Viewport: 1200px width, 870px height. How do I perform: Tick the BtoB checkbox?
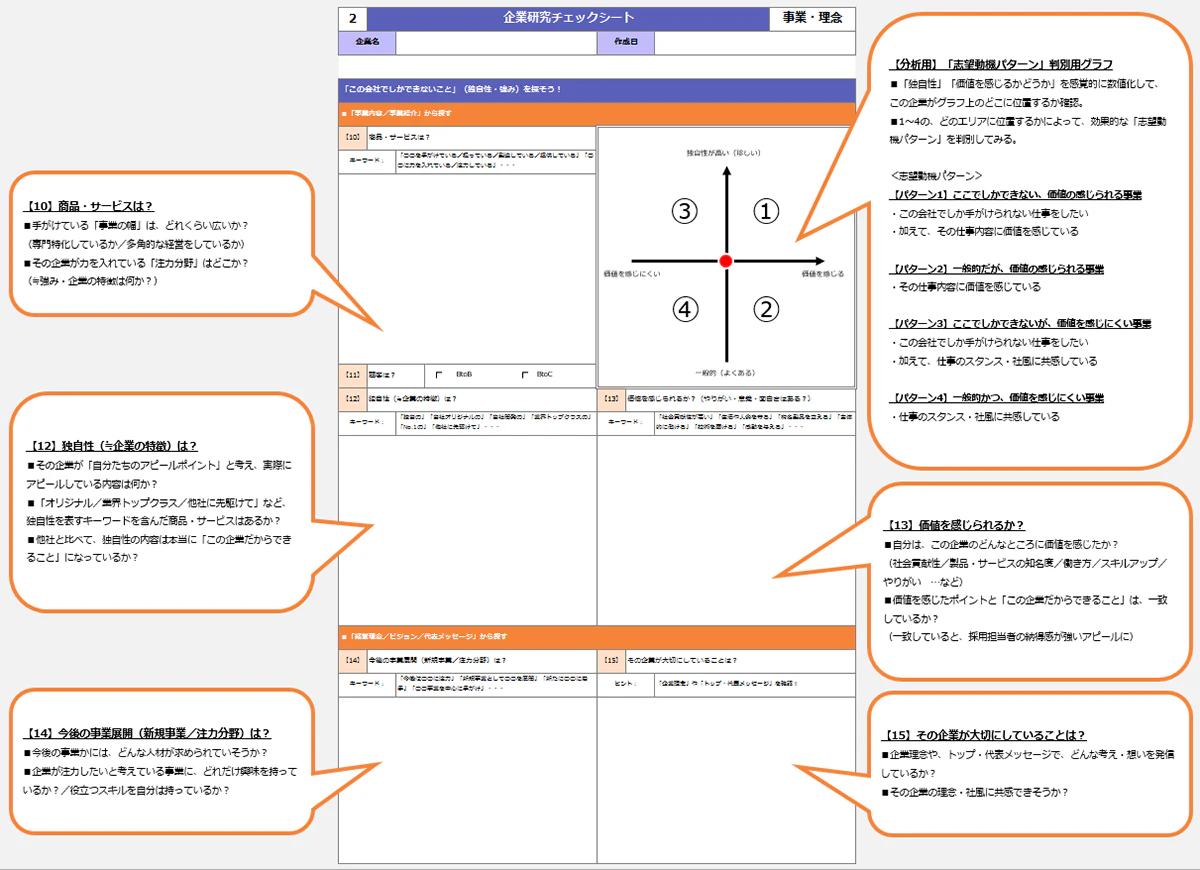tap(439, 375)
